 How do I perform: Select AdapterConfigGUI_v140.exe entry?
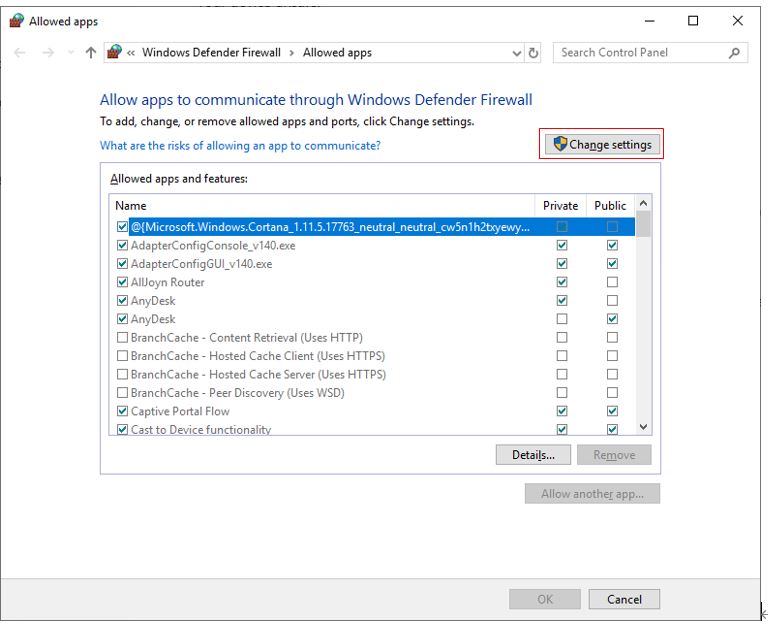(372, 264)
